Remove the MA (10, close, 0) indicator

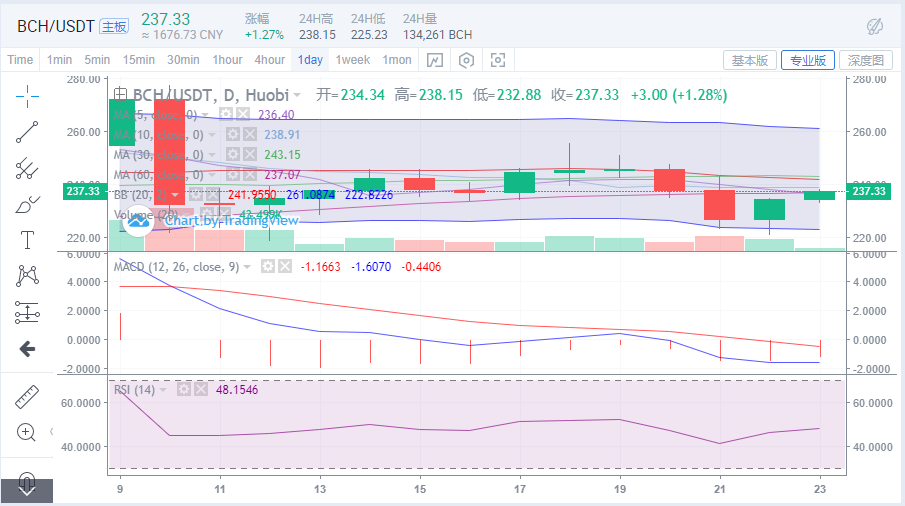(249, 134)
